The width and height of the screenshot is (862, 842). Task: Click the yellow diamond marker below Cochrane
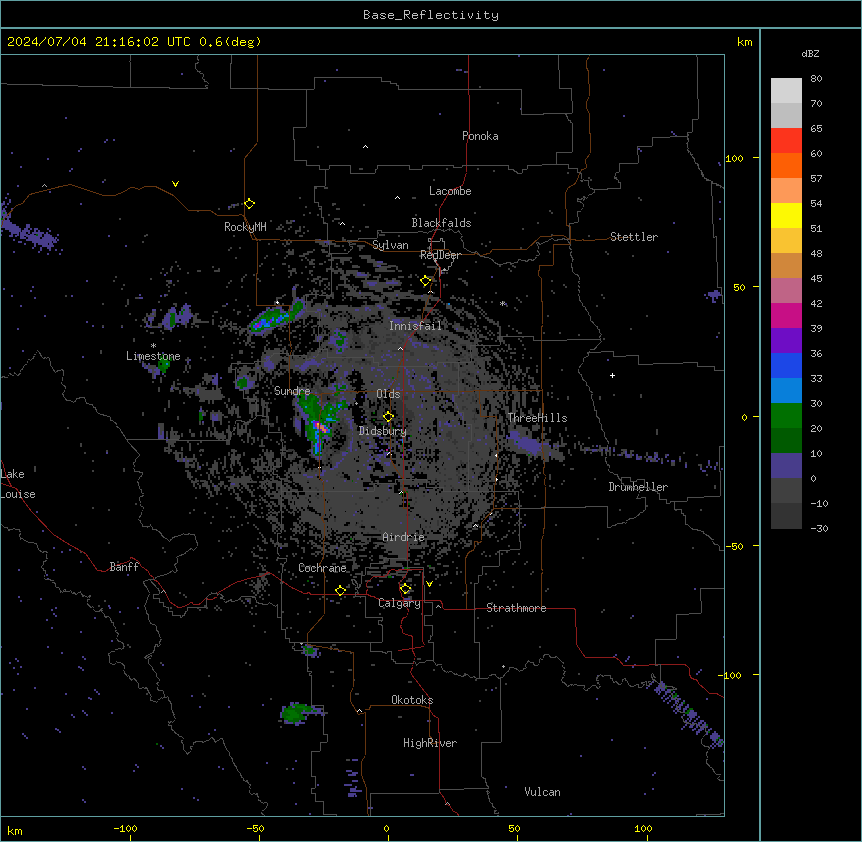[x=340, y=590]
